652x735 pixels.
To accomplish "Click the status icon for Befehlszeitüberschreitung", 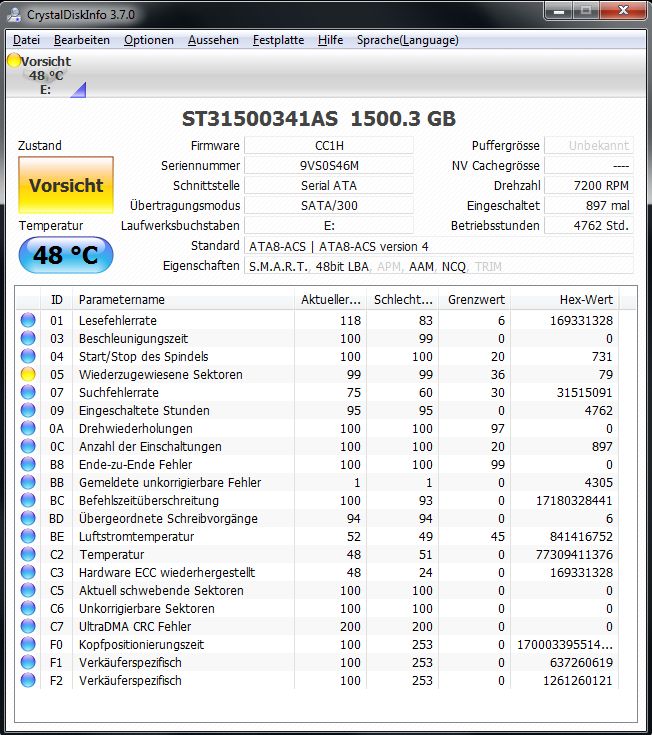I will coord(28,500).
